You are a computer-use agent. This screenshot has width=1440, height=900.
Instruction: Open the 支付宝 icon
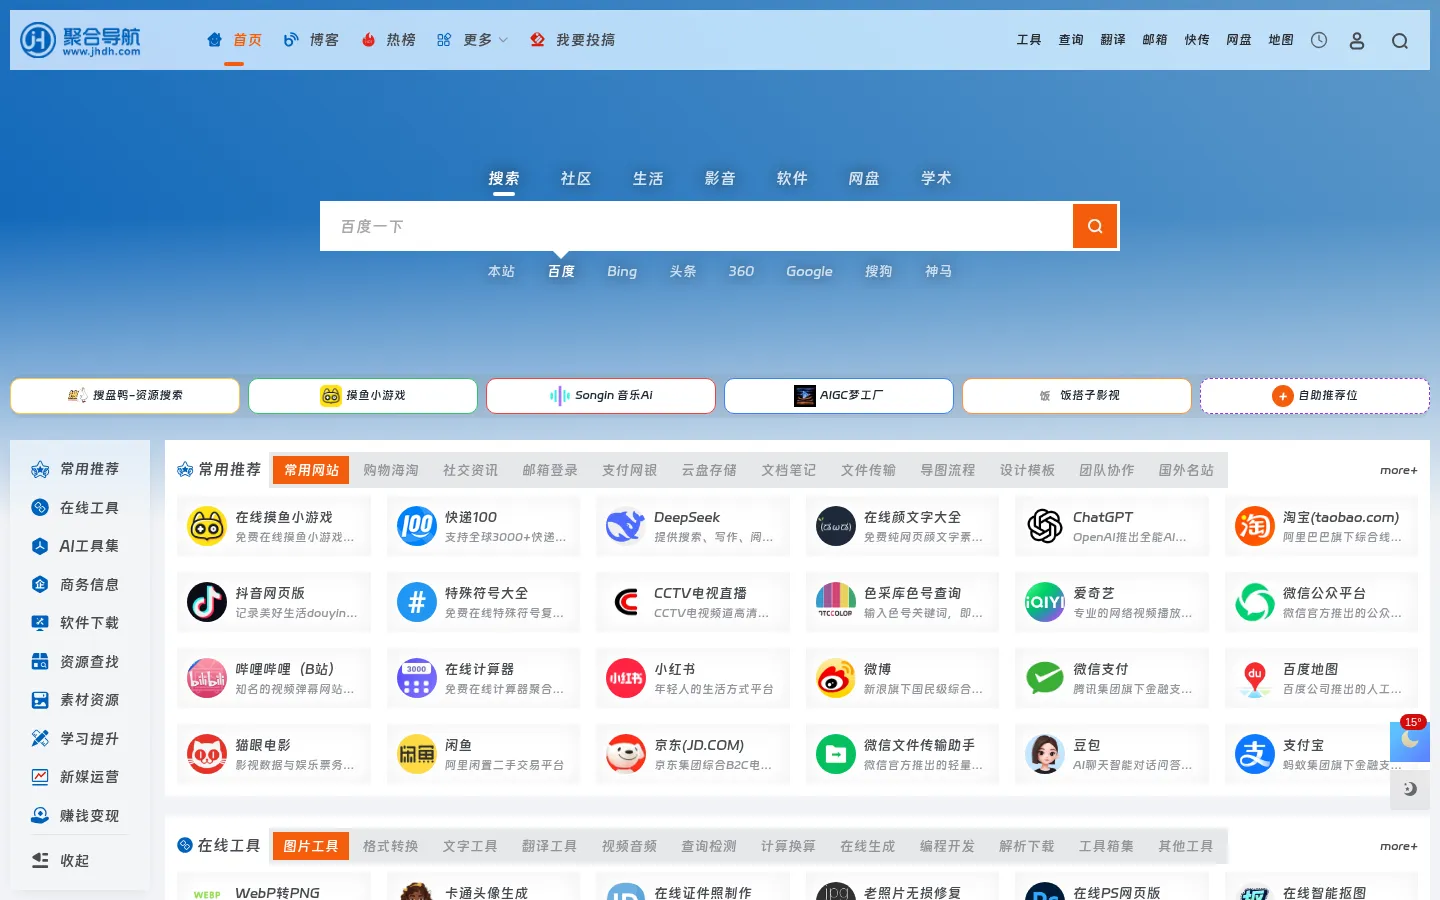[x=1254, y=754]
